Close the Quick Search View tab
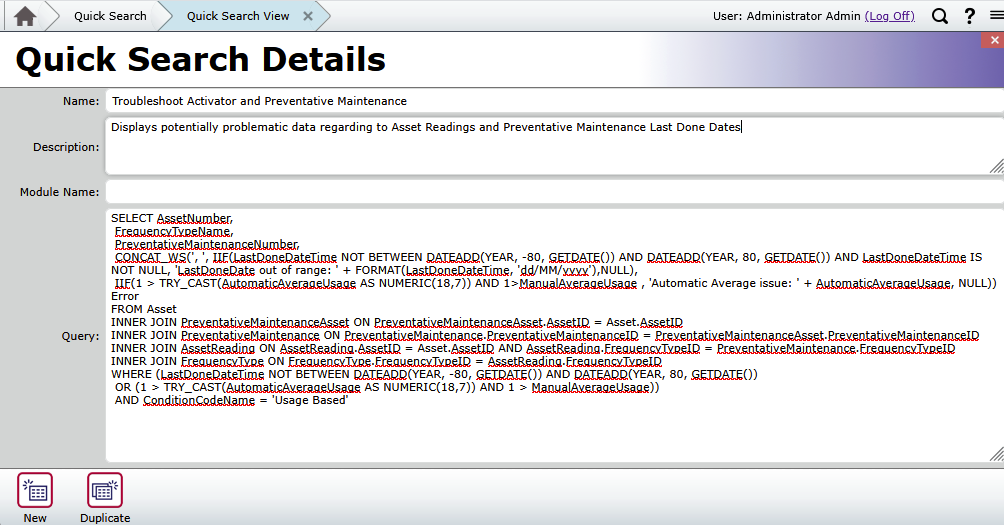The height and width of the screenshot is (525, 1004). (308, 16)
